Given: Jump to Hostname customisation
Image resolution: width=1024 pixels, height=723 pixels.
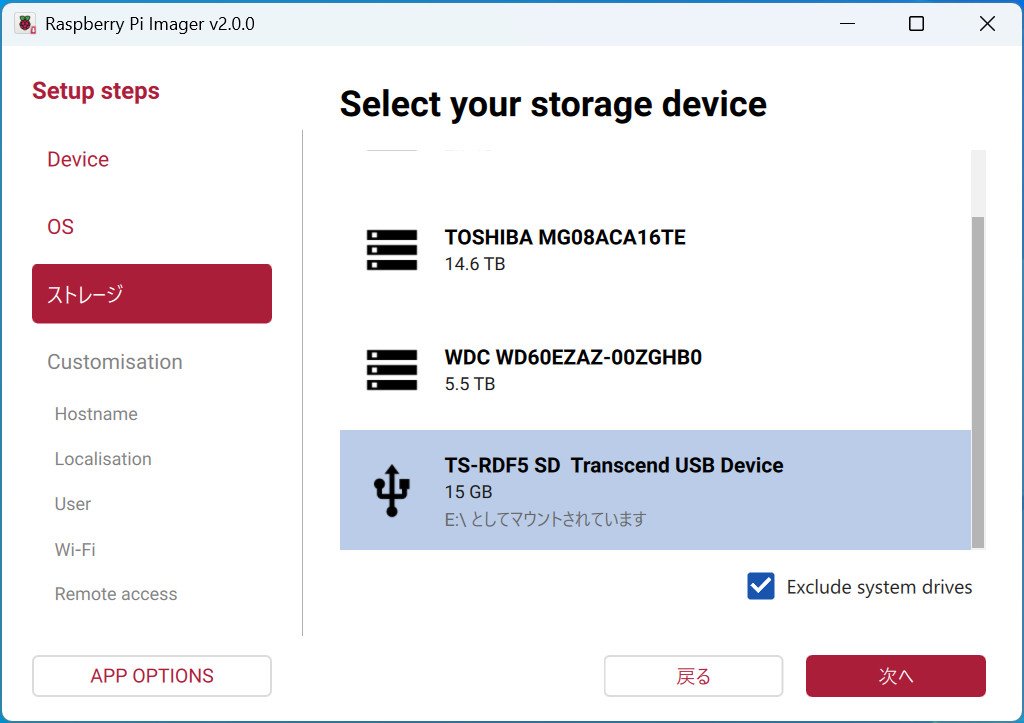Looking at the screenshot, I should pyautogui.click(x=96, y=414).
